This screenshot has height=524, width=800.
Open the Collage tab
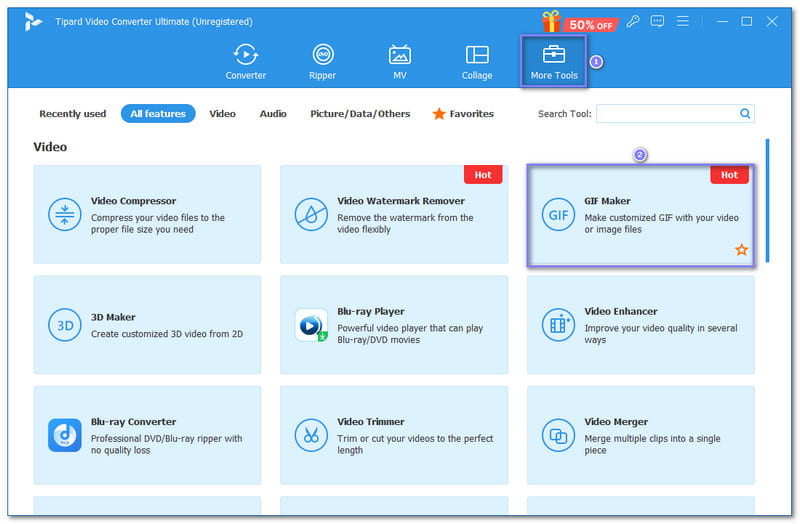click(477, 61)
